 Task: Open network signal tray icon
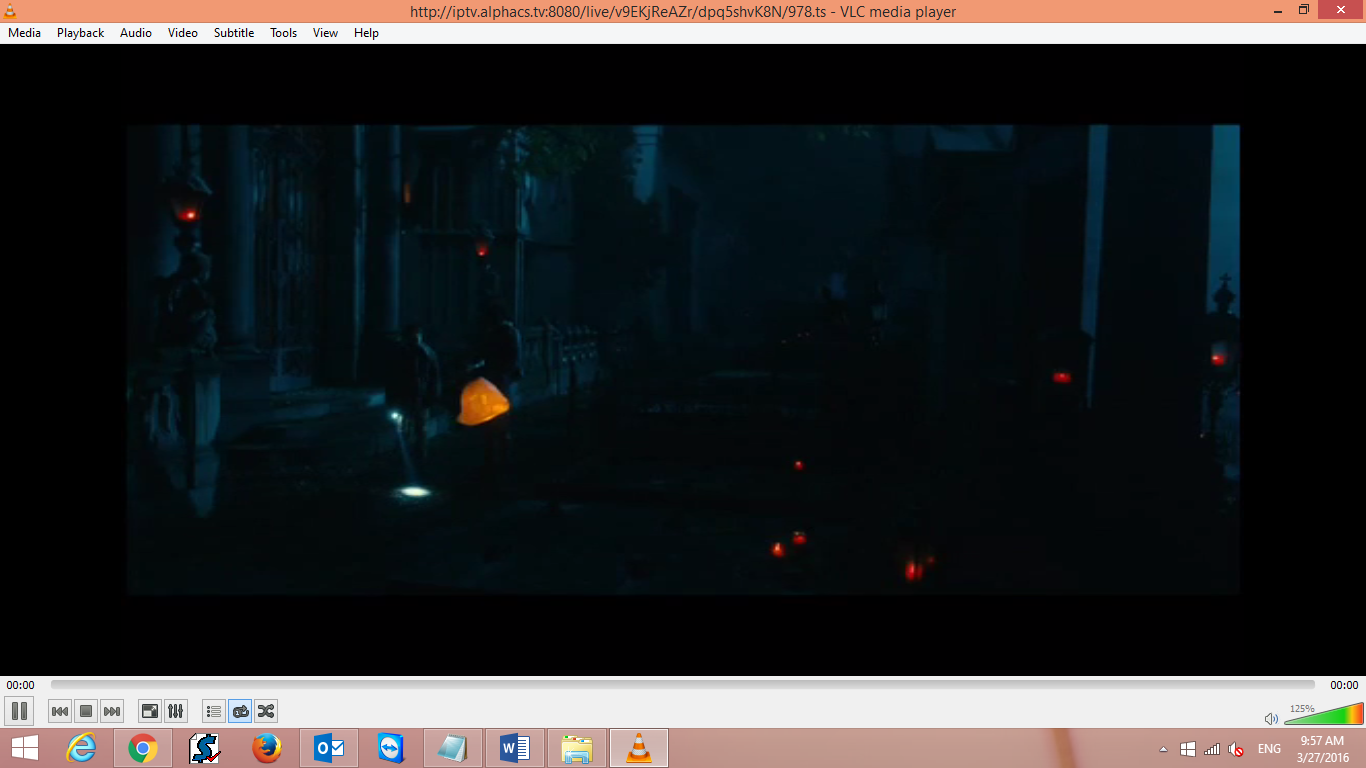tap(1212, 749)
